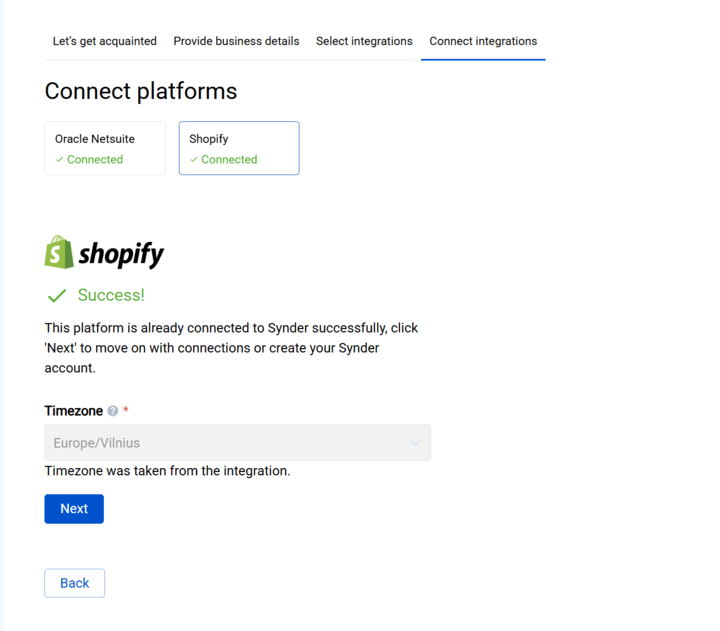The image size is (720, 631).
Task: Go to Select integrations tab
Action: pos(364,41)
